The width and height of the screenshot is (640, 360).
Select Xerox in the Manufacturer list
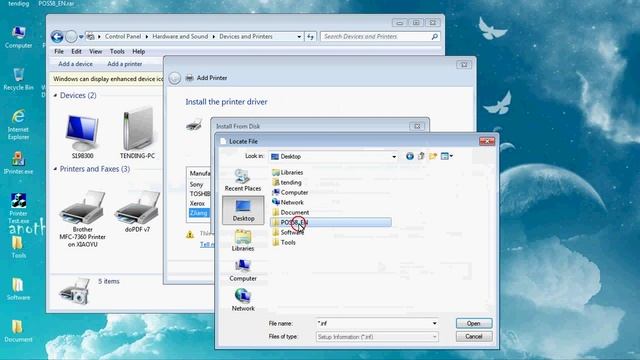coord(197,203)
